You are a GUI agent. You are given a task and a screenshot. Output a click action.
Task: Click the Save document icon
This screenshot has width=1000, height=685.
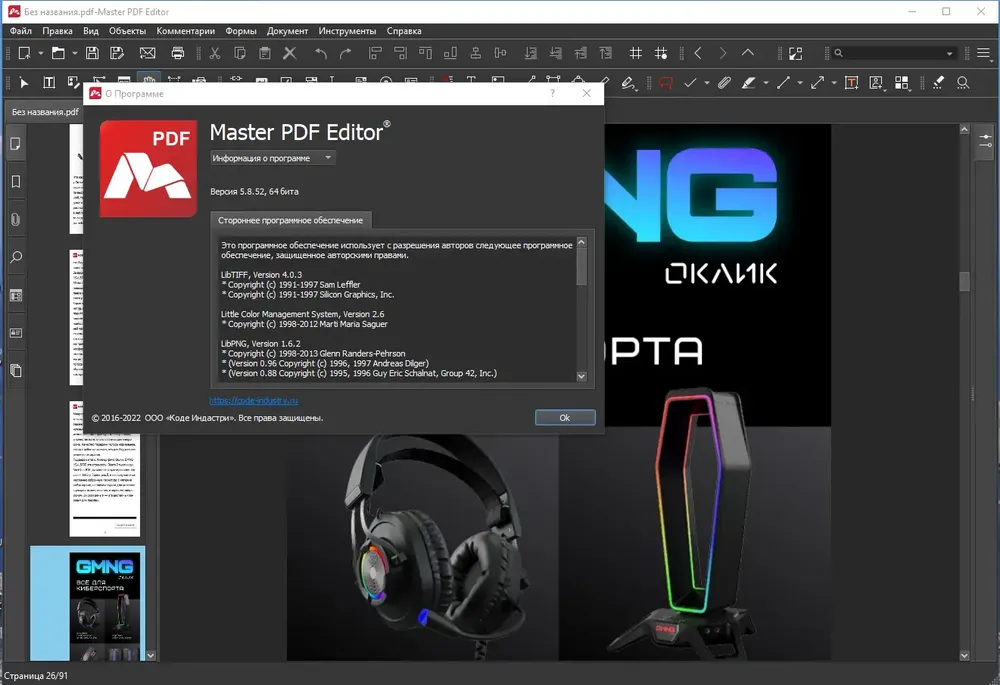pyautogui.click(x=92, y=54)
